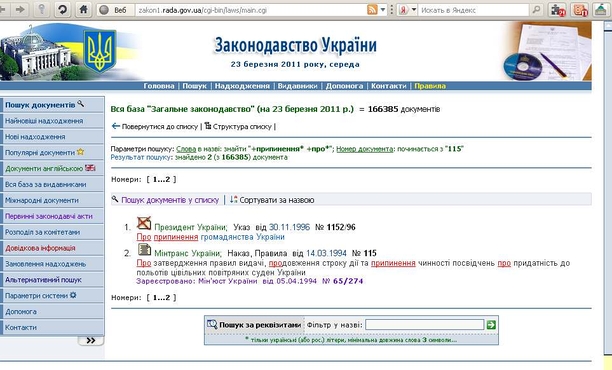Viewport: 612px width, 370px height.
Task: Click the back arrow icon before Повернутися
Action: [x=116, y=126]
